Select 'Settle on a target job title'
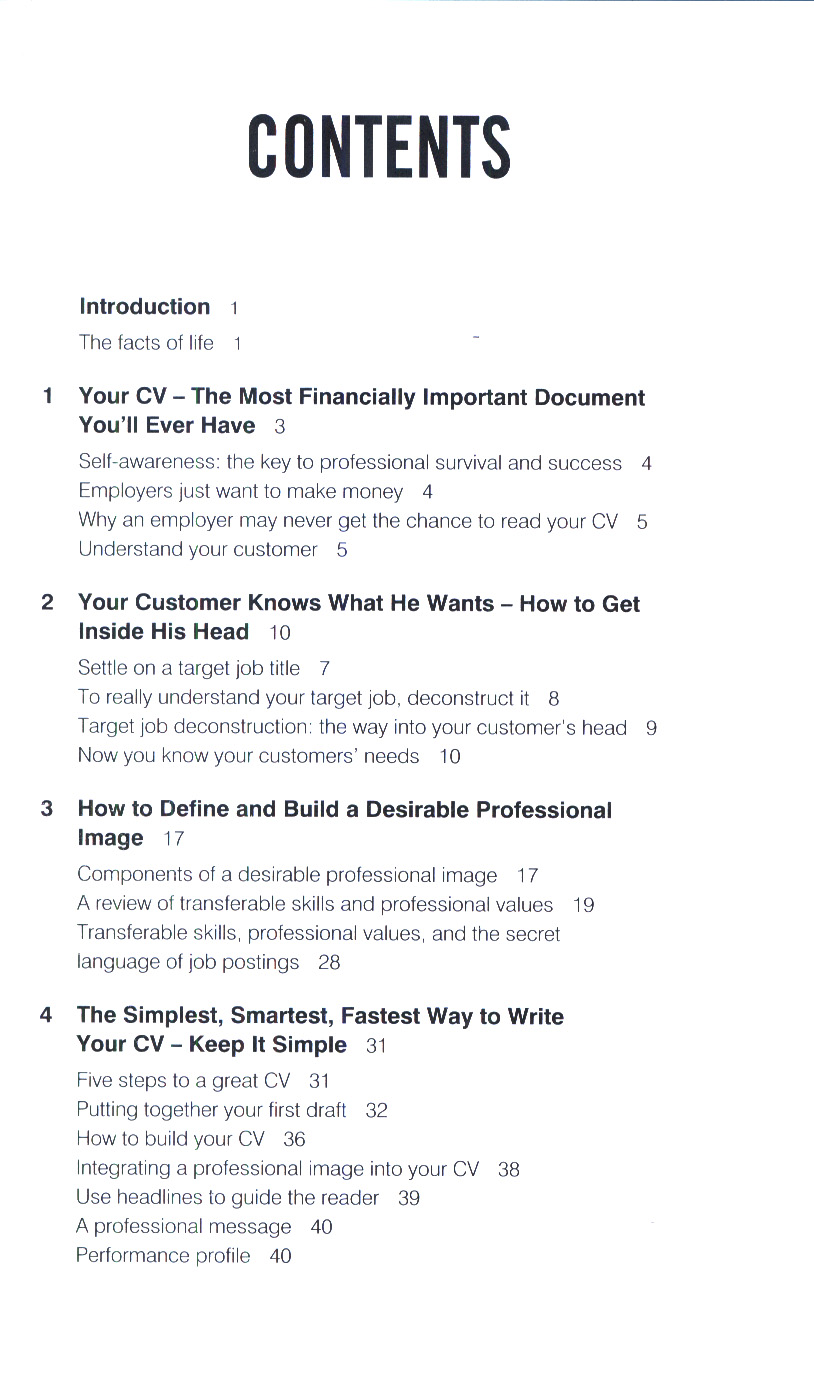Image resolution: width=814 pixels, height=1378 pixels. [x=189, y=669]
